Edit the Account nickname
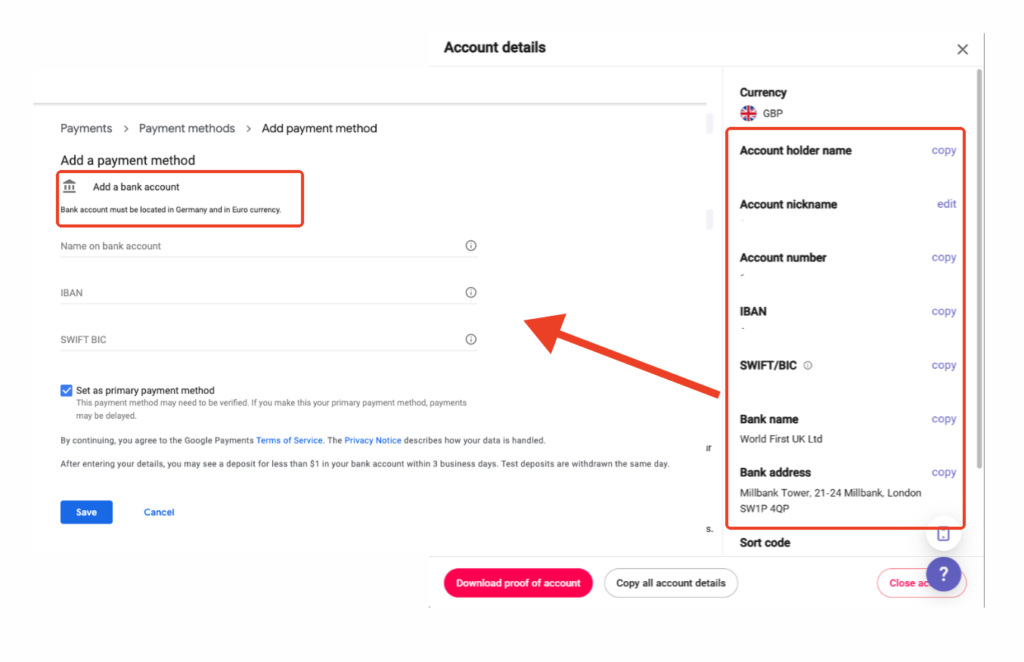Image resolution: width=1024 pixels, height=662 pixels. click(946, 204)
